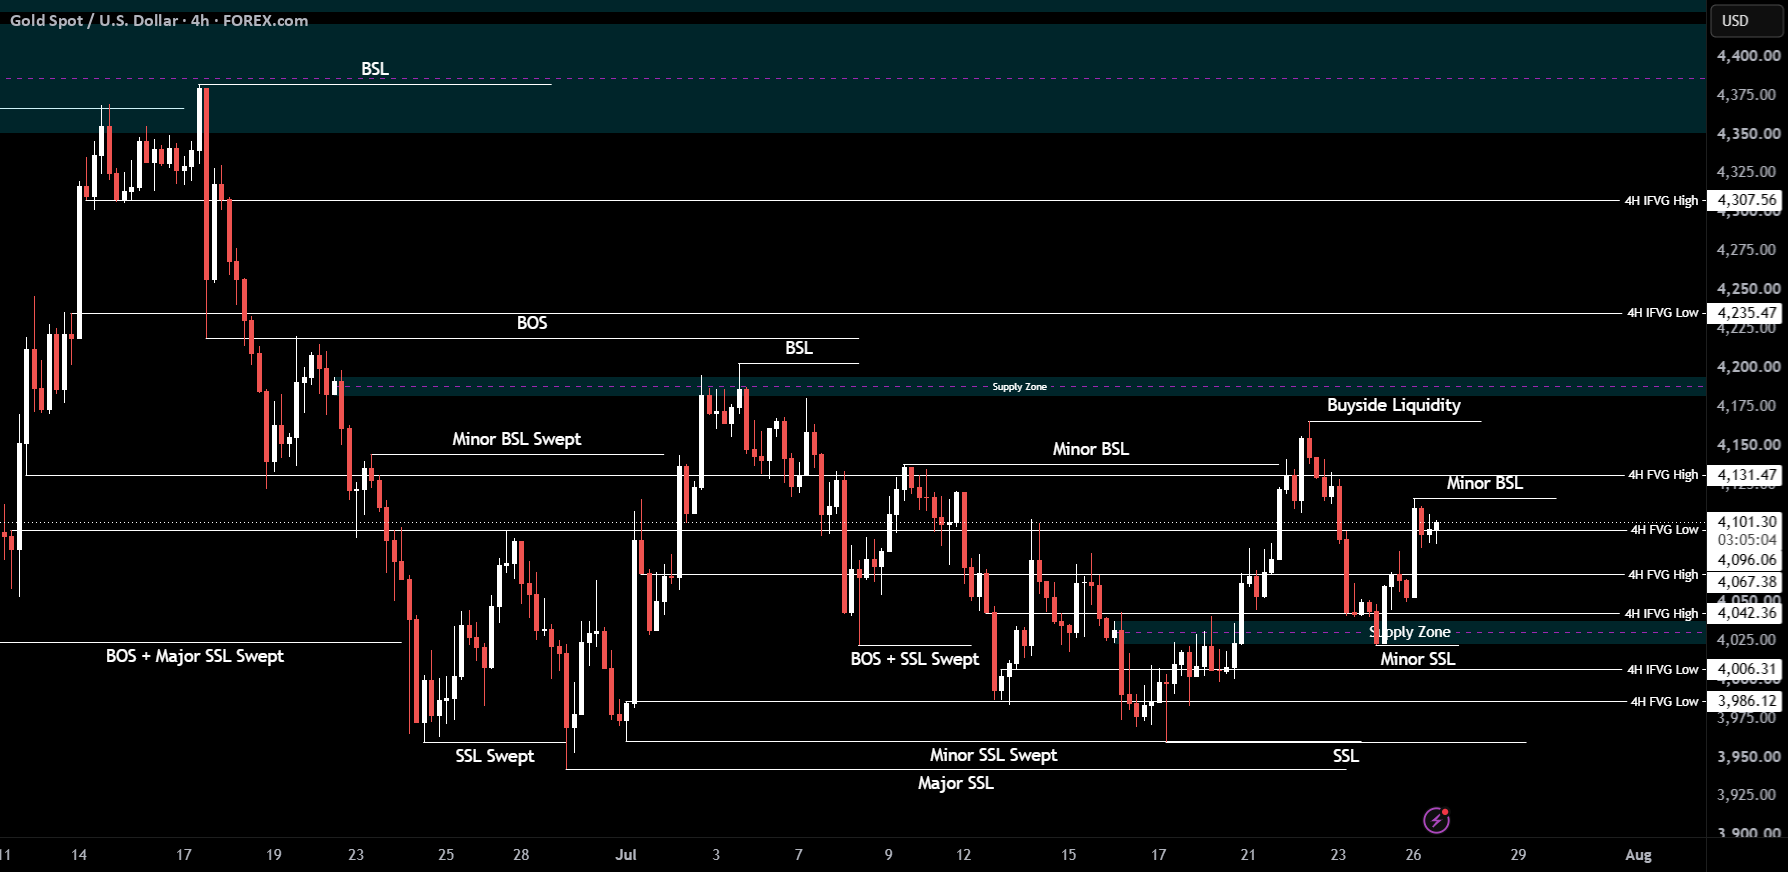Click the BOS + SSL Swept annotation

point(915,659)
